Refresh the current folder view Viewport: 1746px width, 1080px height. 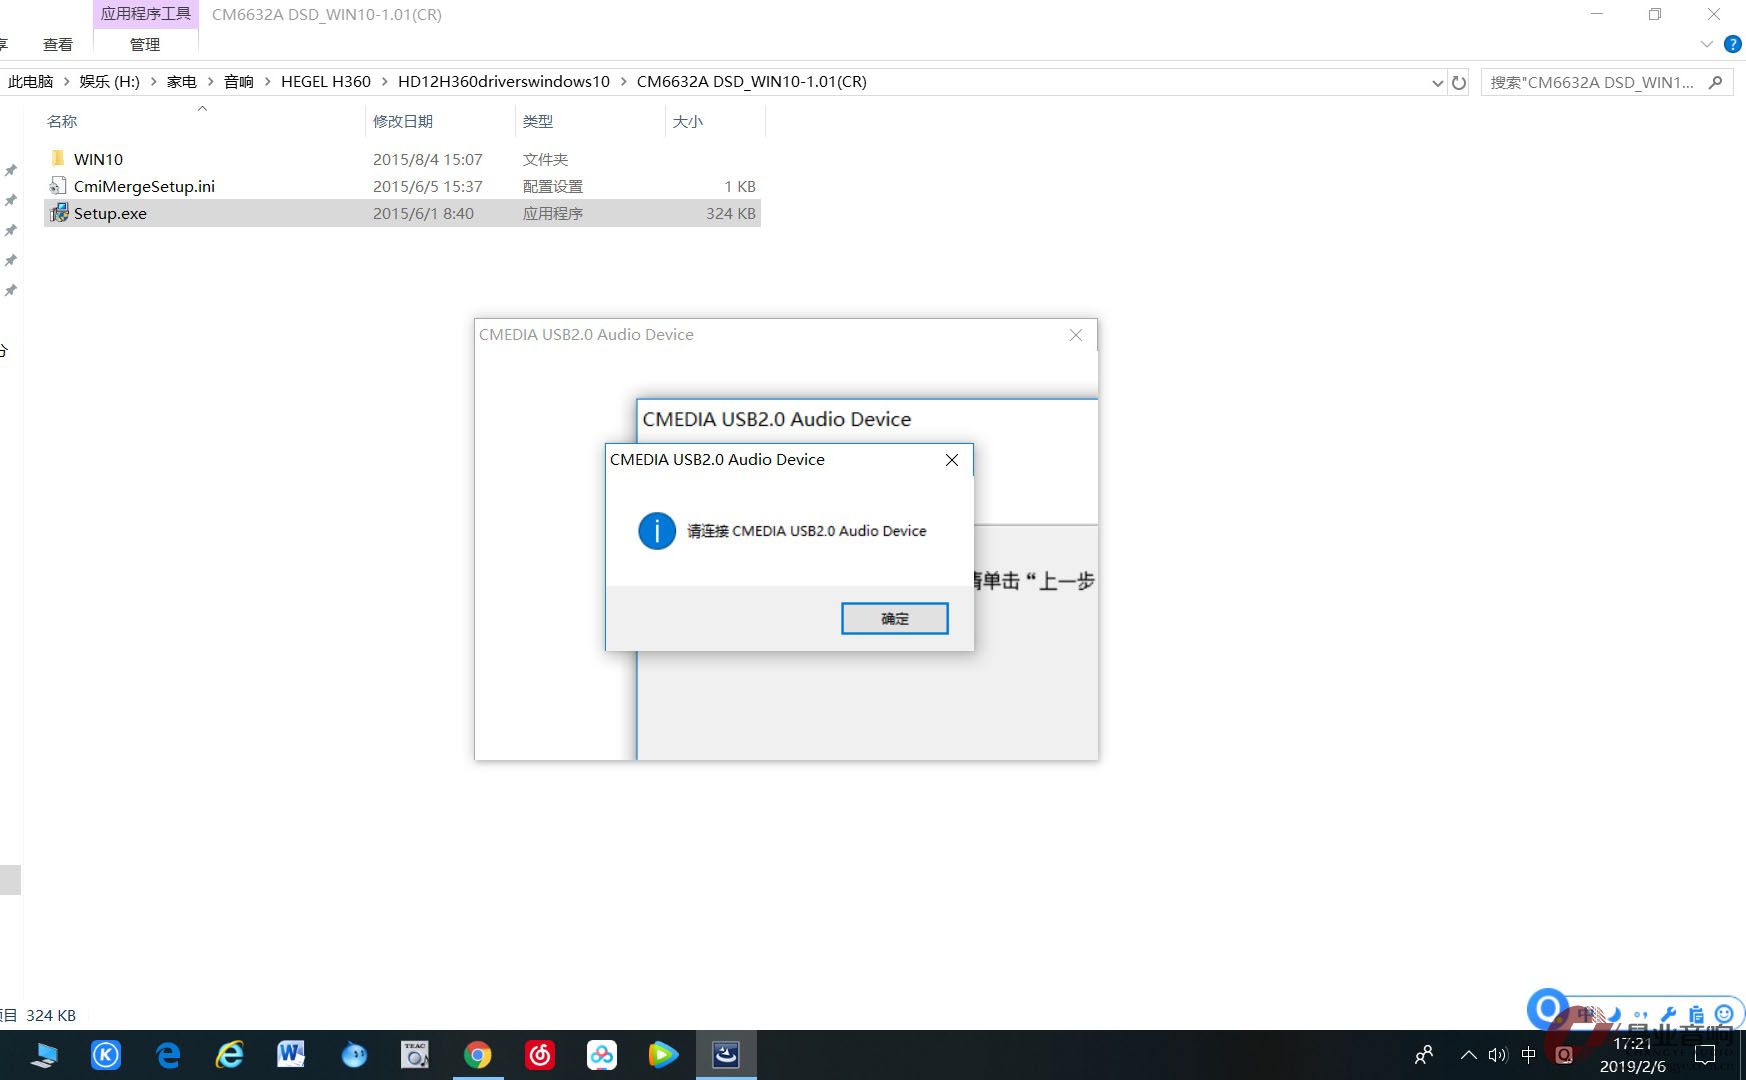1459,82
